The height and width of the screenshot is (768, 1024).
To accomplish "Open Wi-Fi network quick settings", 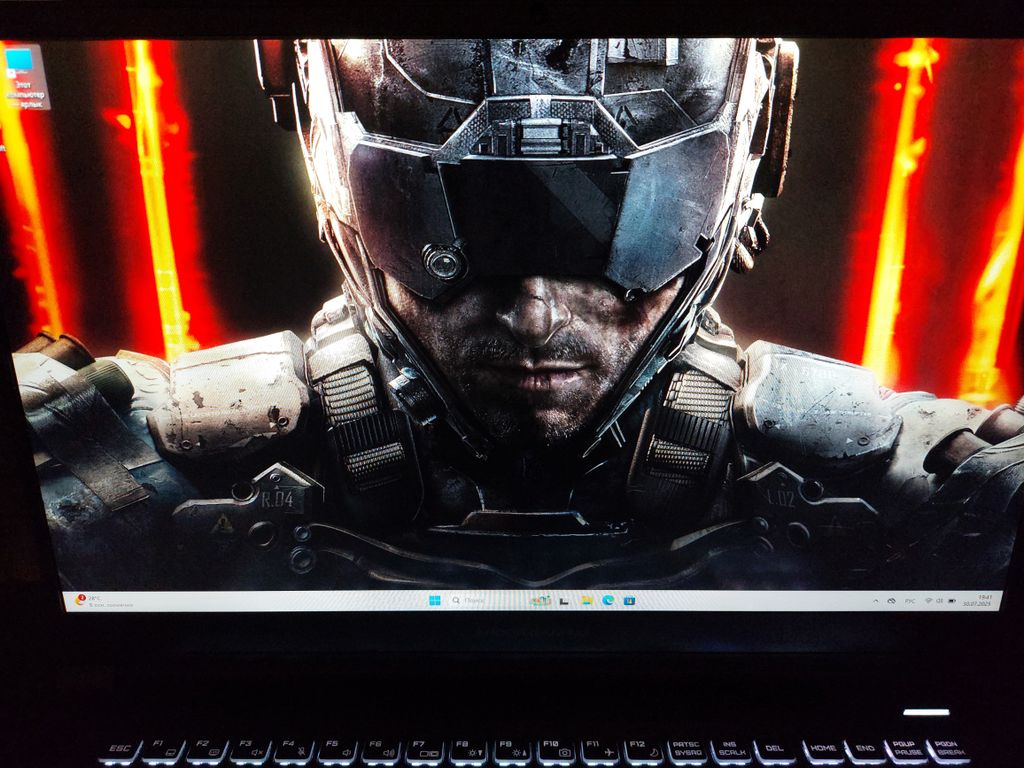I will tap(927, 601).
